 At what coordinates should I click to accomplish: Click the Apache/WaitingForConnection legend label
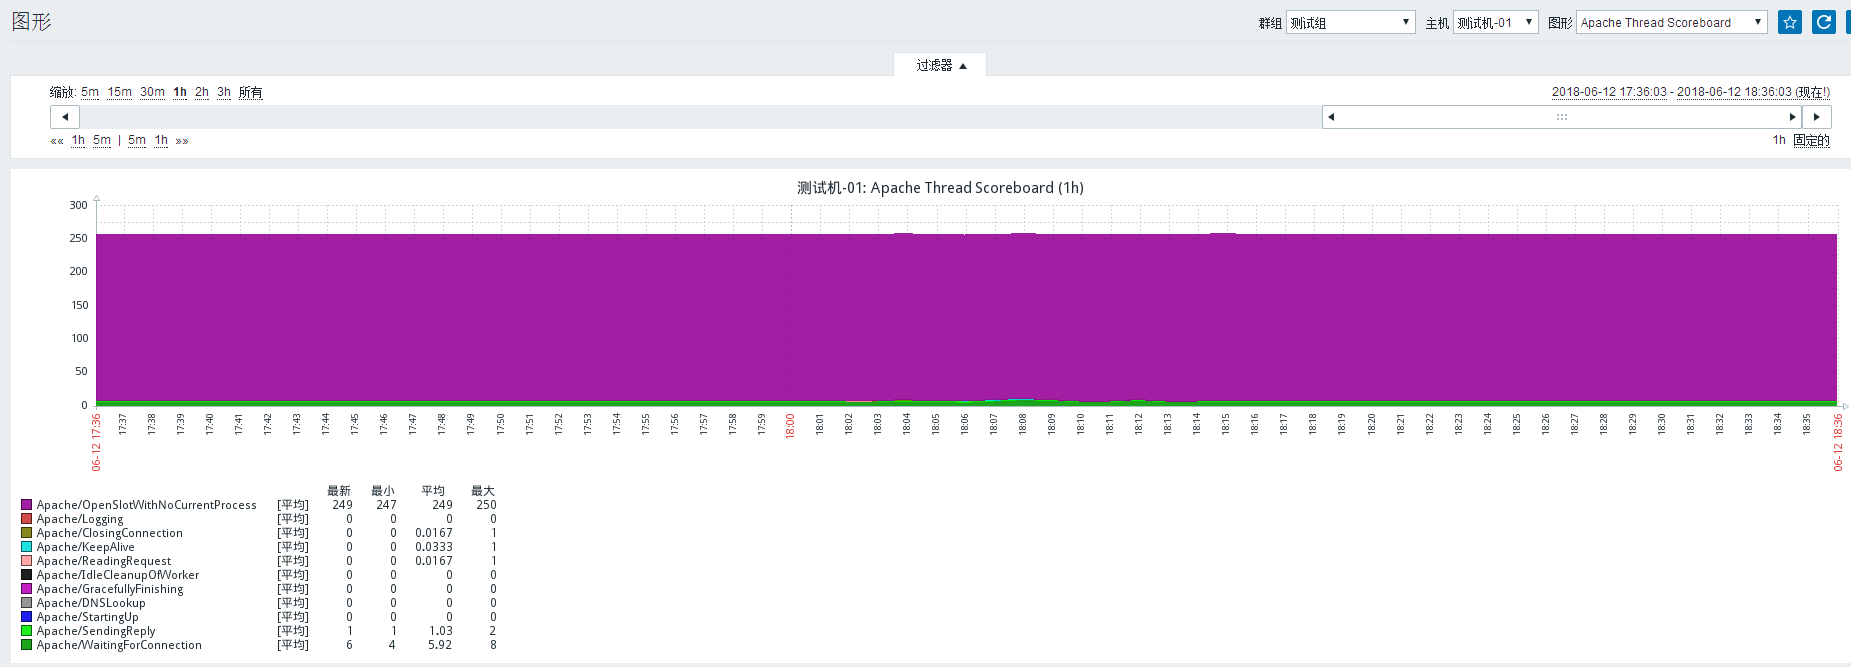[119, 645]
